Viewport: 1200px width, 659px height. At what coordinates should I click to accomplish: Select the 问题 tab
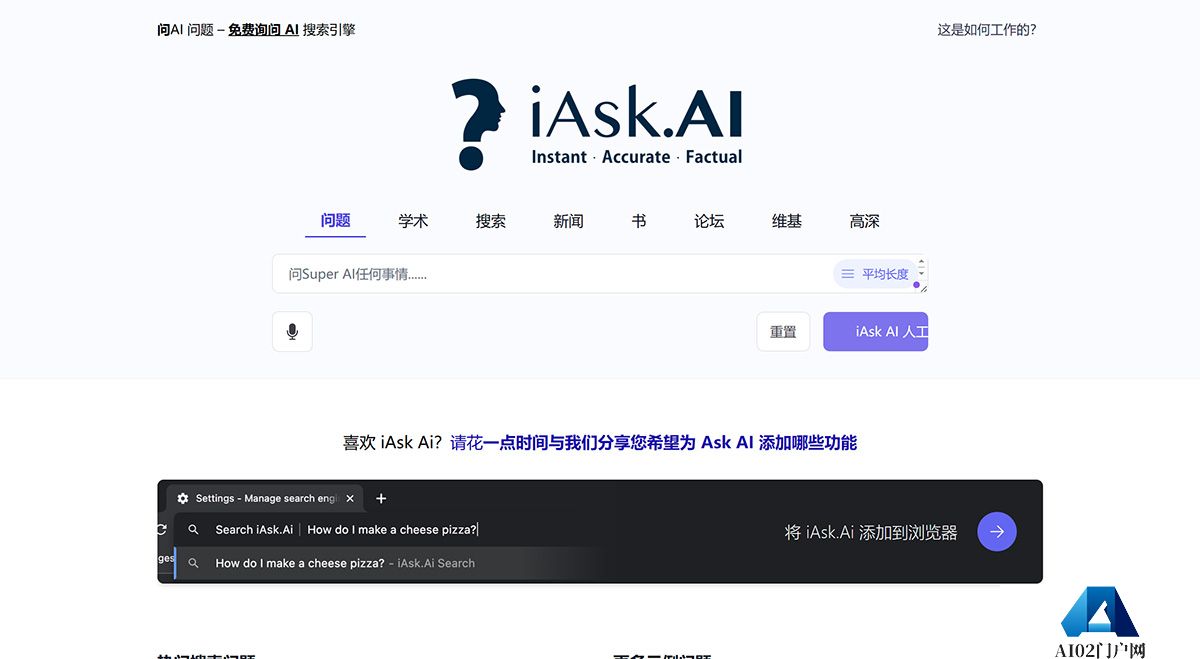tap(335, 221)
